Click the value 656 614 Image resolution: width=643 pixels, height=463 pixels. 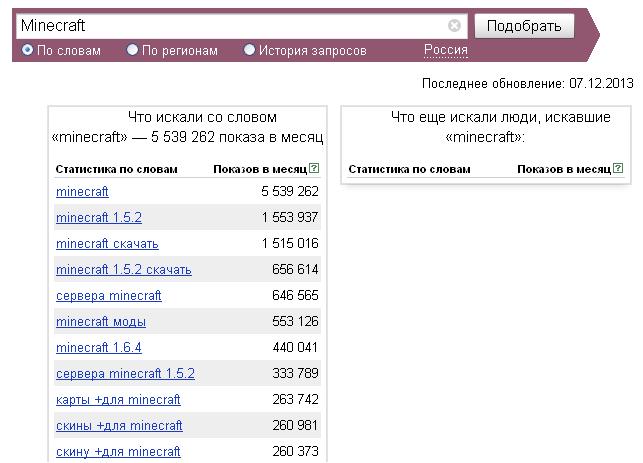[295, 269]
